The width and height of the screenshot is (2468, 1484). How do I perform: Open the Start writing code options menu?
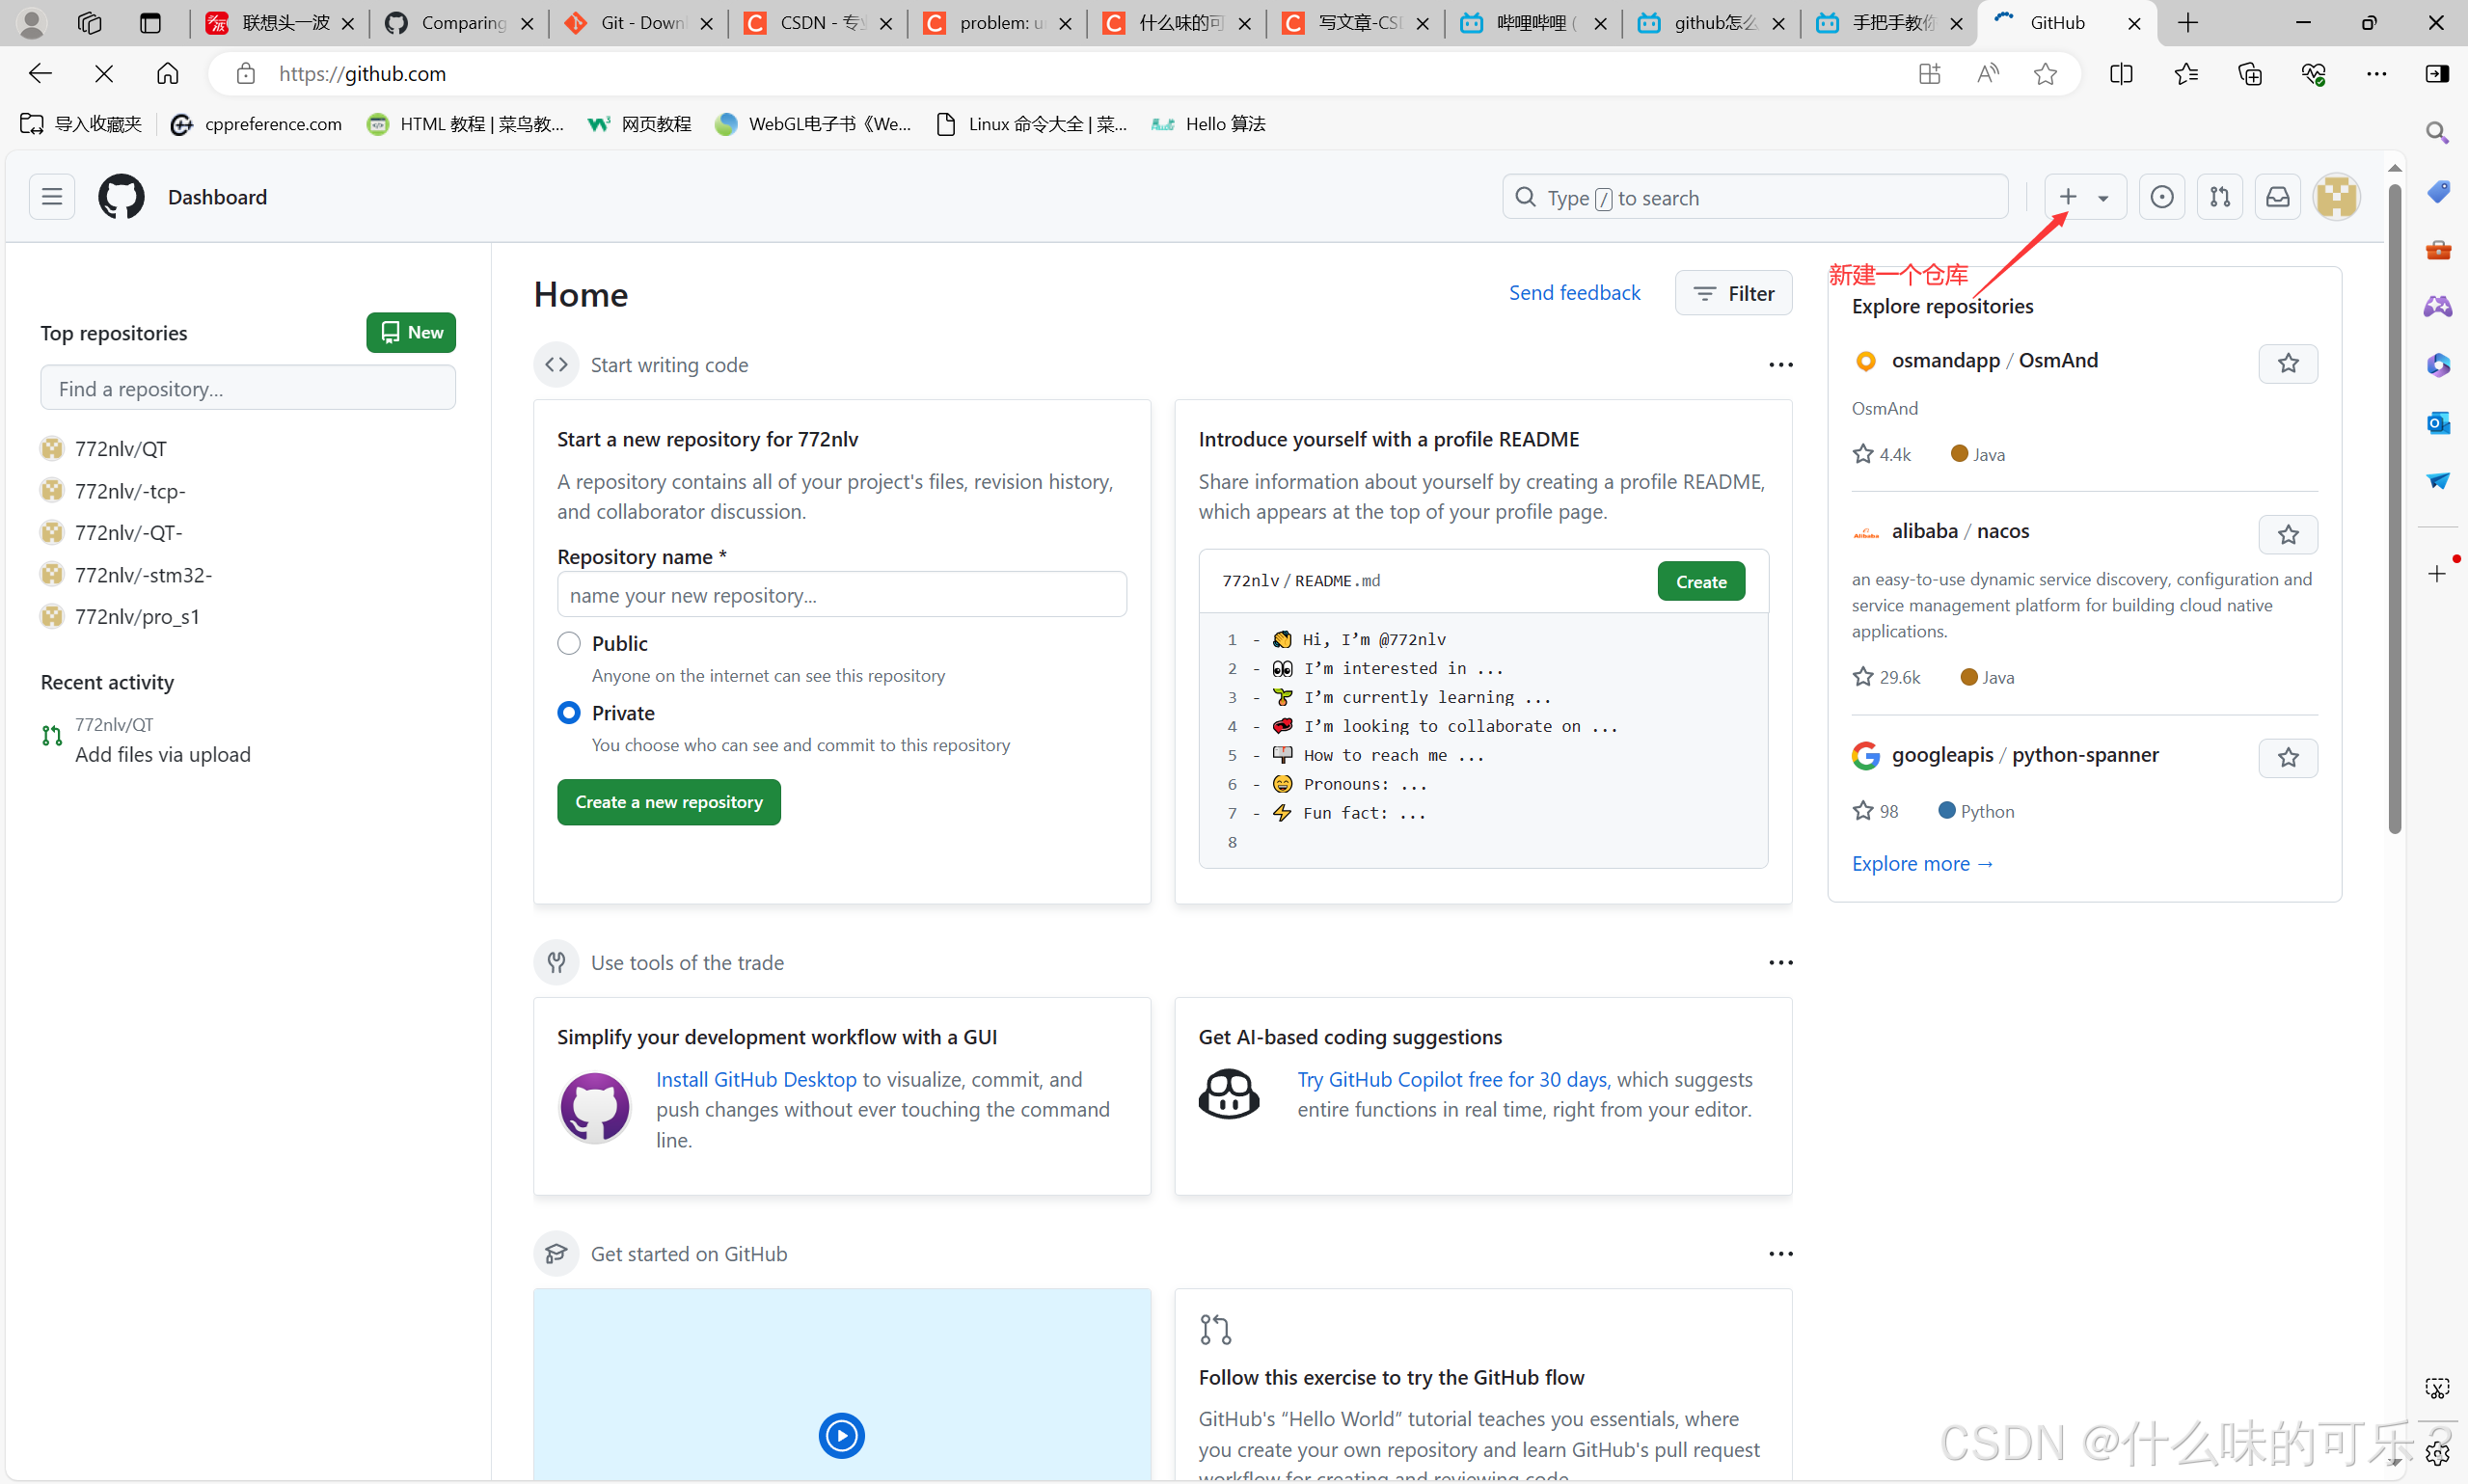[1780, 365]
